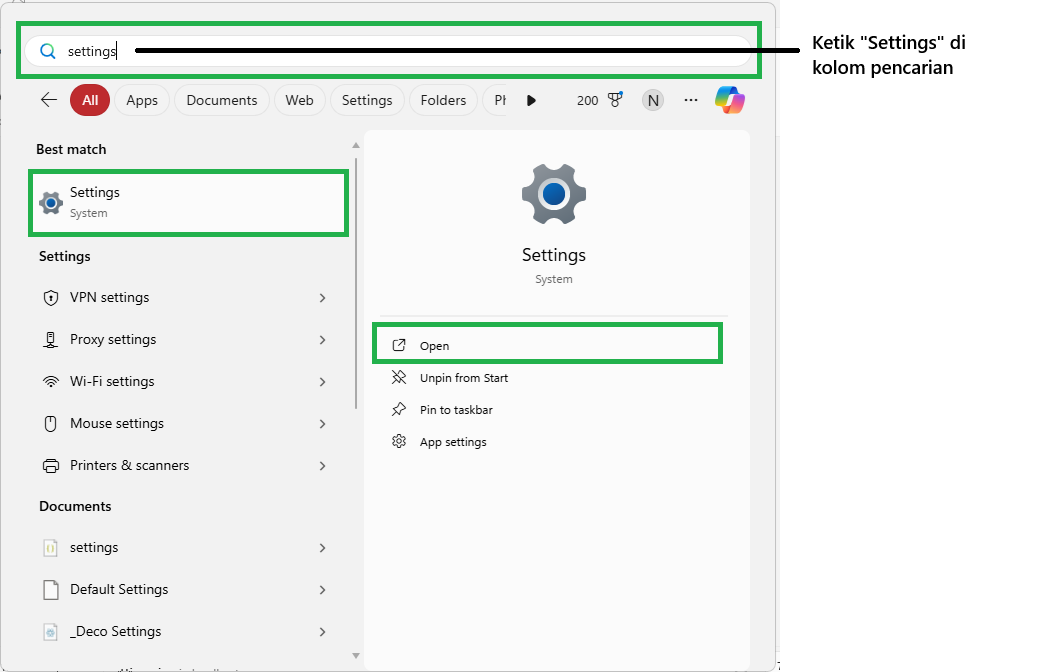Expand Default Settings chevron
1048x672 pixels.
click(323, 590)
